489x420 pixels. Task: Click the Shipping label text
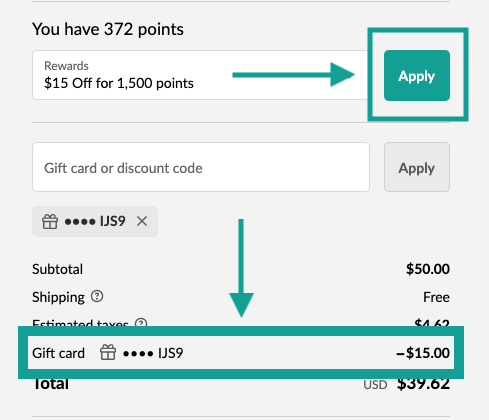(x=58, y=297)
